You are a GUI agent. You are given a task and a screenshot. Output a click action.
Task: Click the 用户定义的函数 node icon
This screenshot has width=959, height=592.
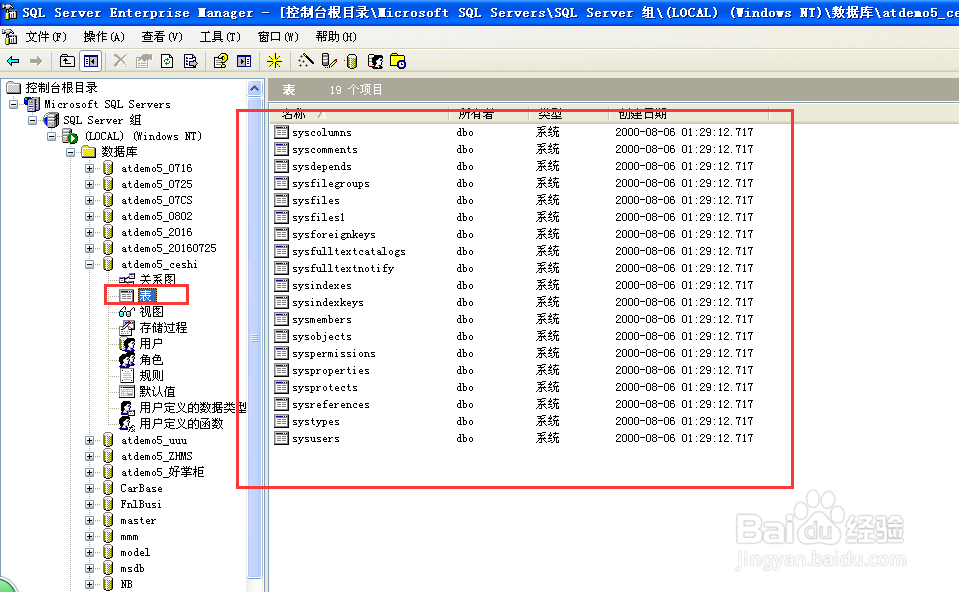[127, 423]
